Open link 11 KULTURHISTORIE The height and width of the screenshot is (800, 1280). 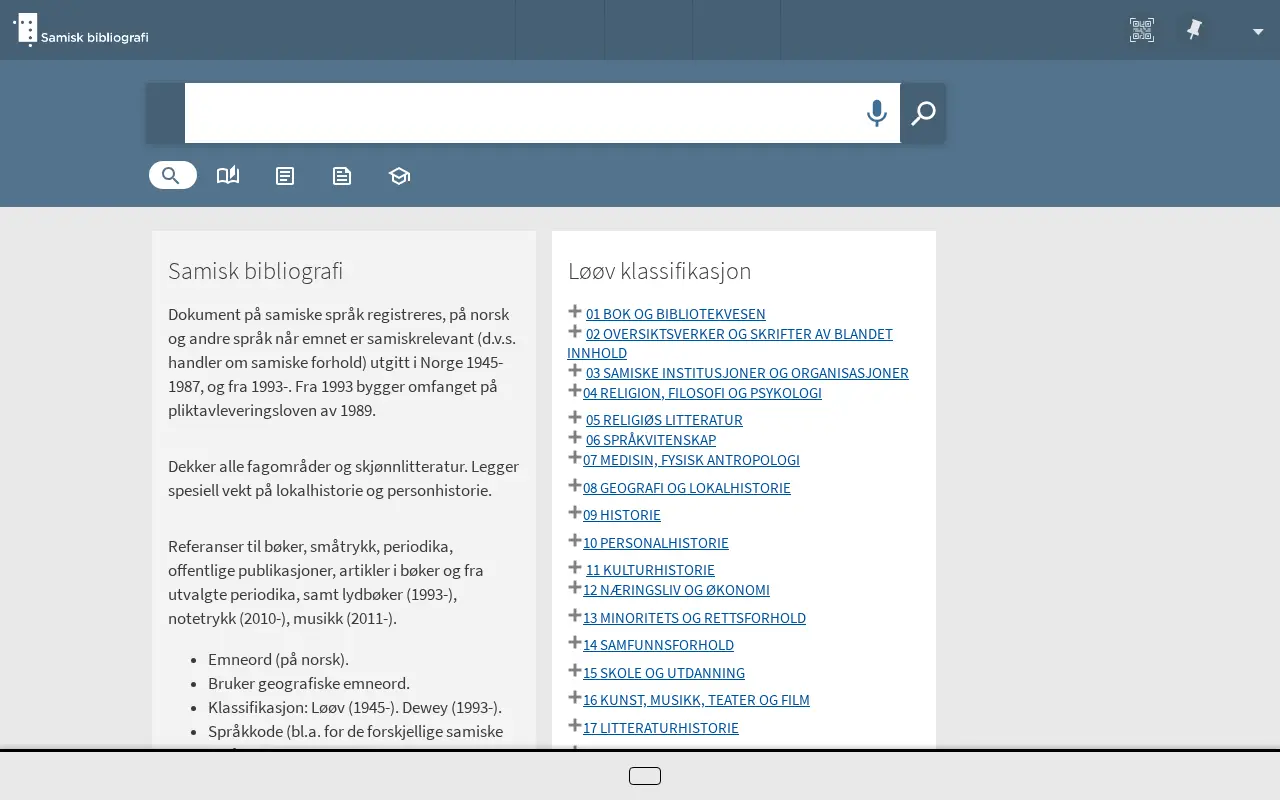pos(650,570)
